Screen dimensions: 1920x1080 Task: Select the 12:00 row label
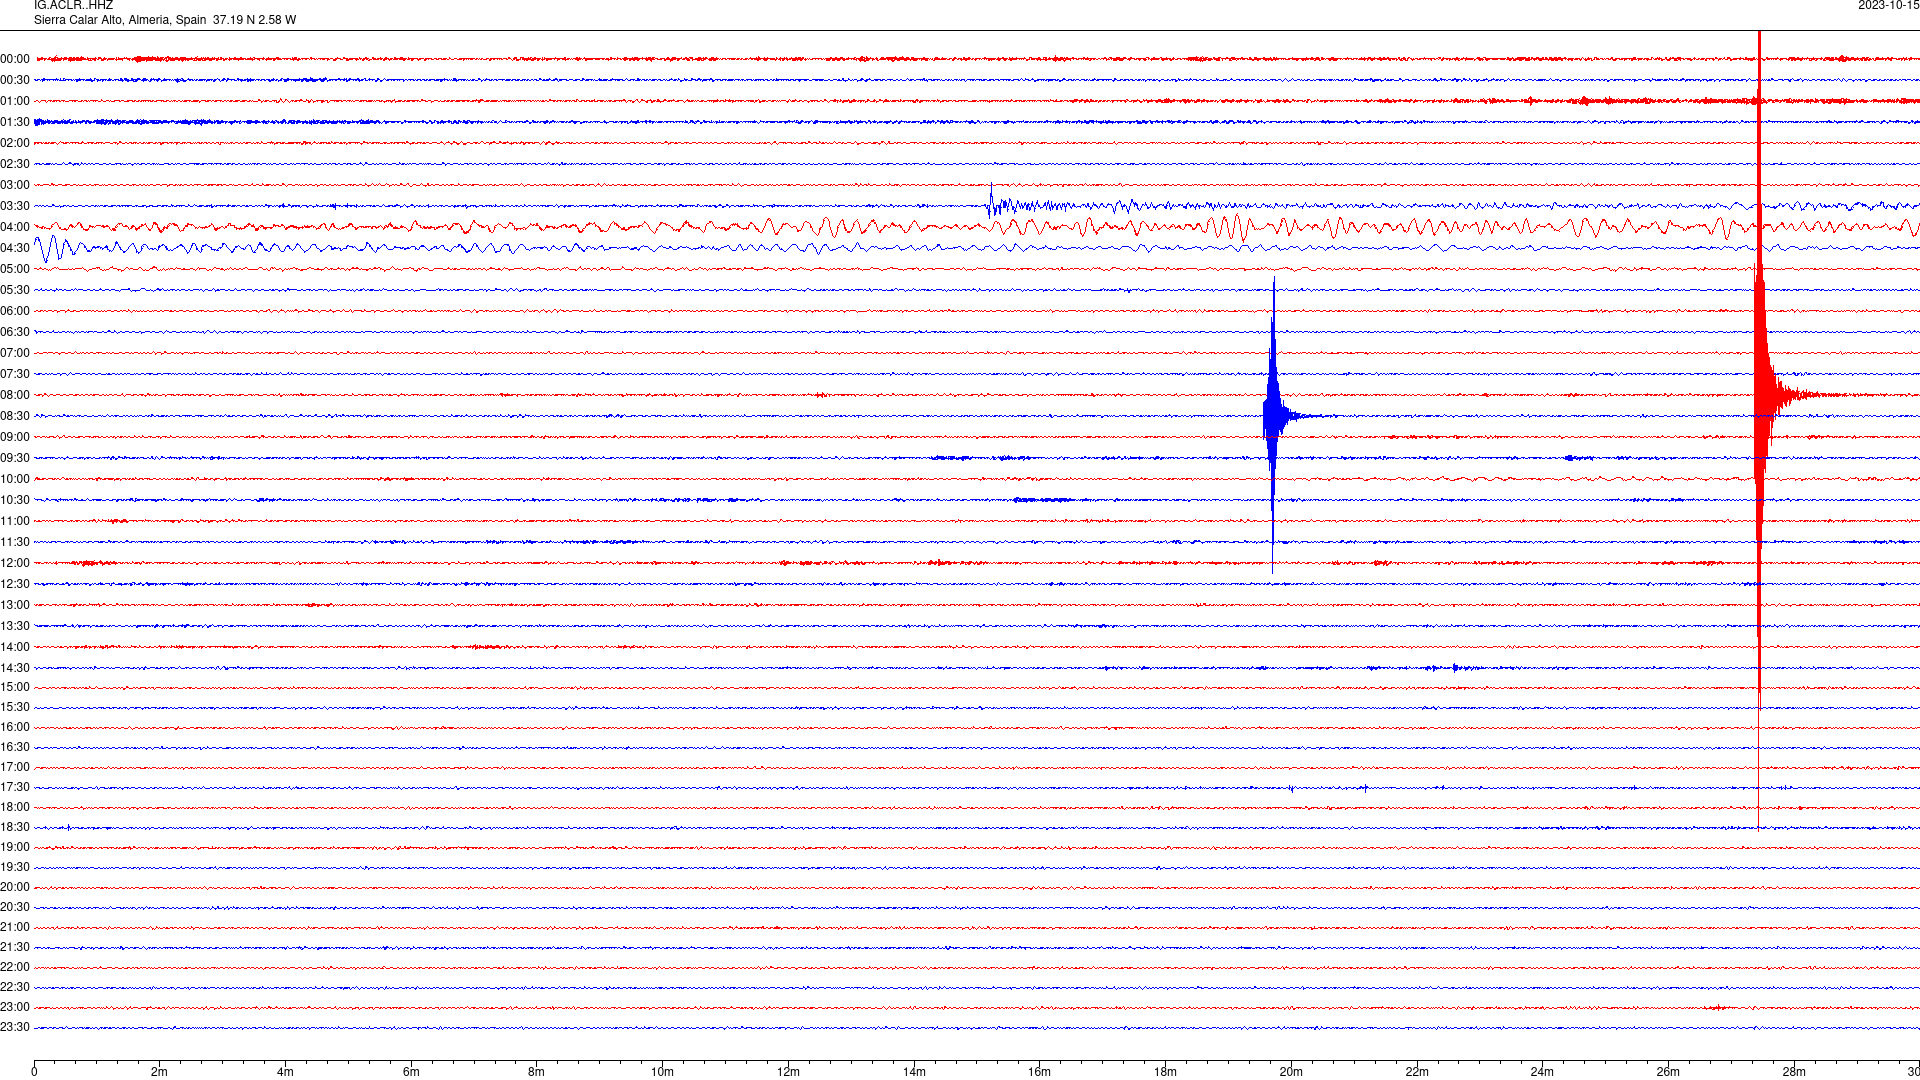coord(15,563)
